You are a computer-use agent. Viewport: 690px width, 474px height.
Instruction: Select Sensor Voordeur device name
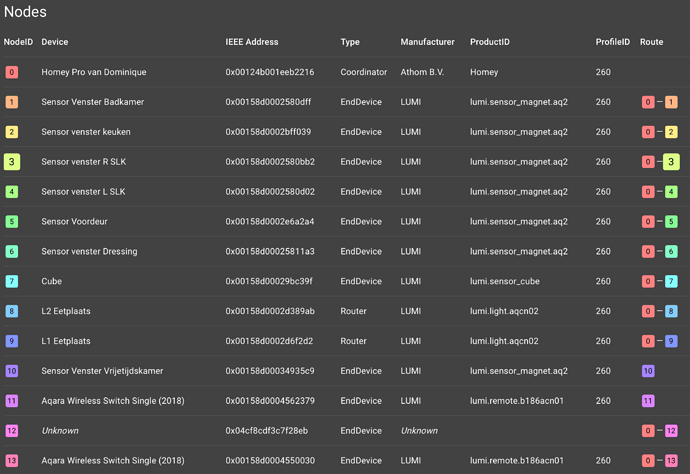pos(74,221)
